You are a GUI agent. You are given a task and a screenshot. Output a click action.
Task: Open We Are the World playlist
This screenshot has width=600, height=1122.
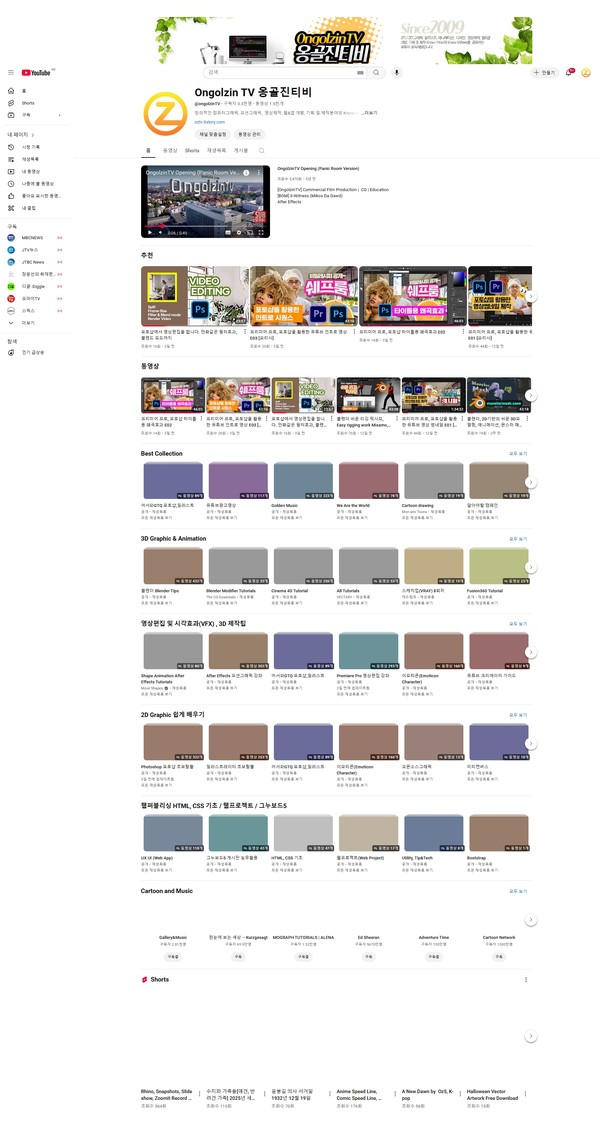pyautogui.click(x=368, y=481)
